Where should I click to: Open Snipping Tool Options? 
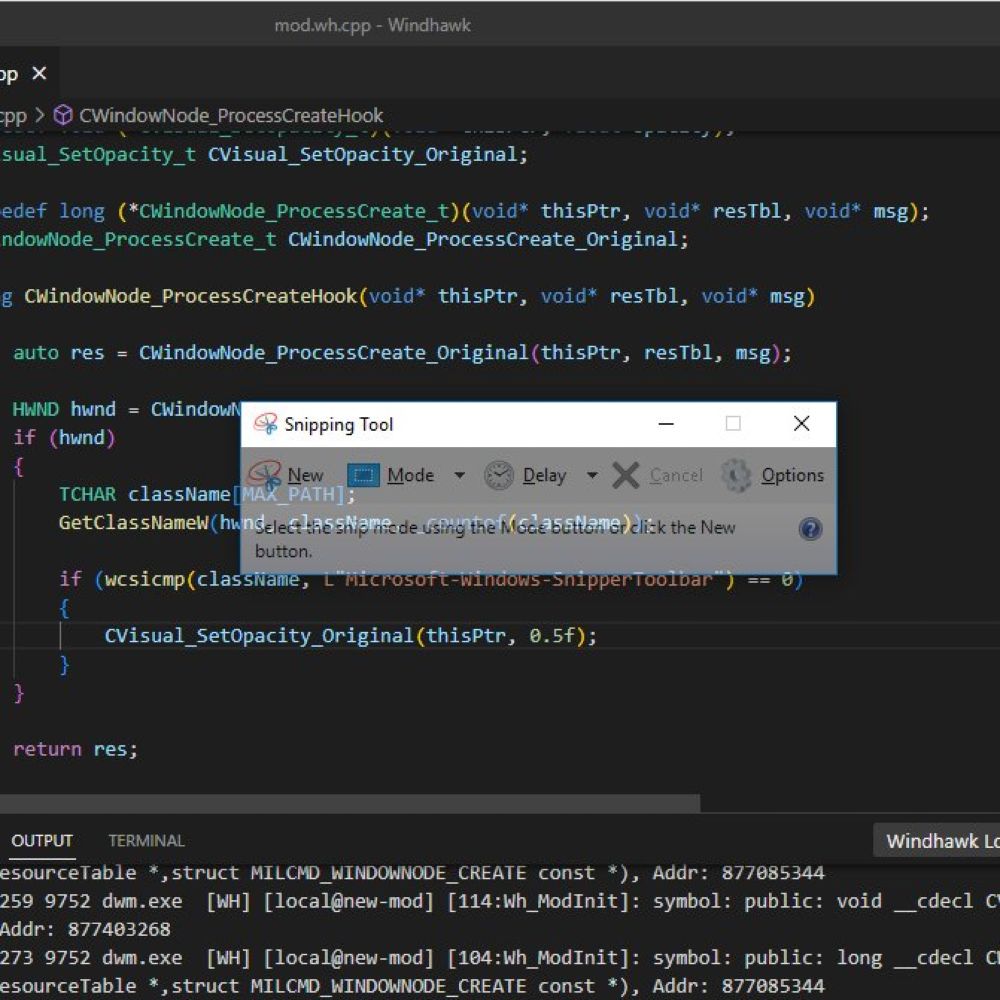pos(772,475)
